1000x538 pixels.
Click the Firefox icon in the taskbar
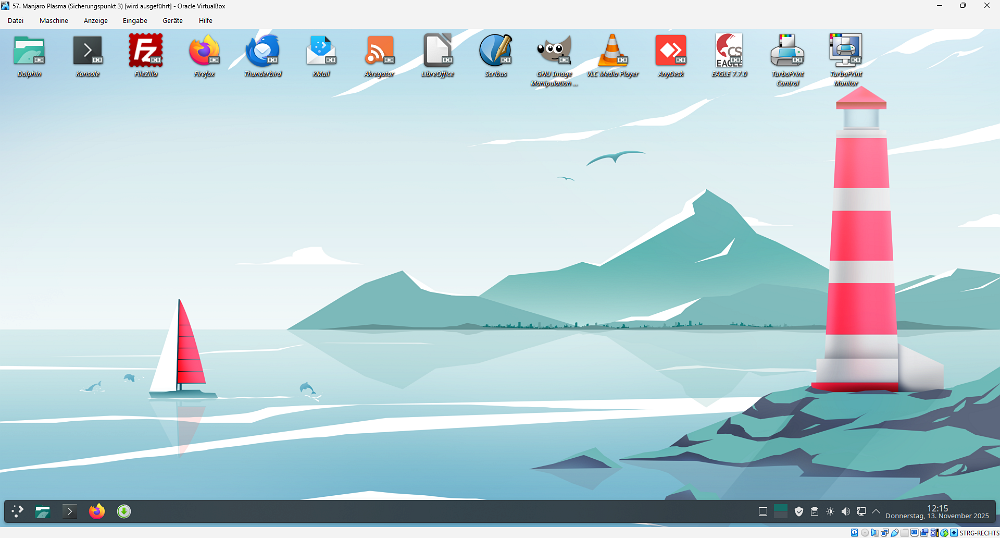coord(97,512)
